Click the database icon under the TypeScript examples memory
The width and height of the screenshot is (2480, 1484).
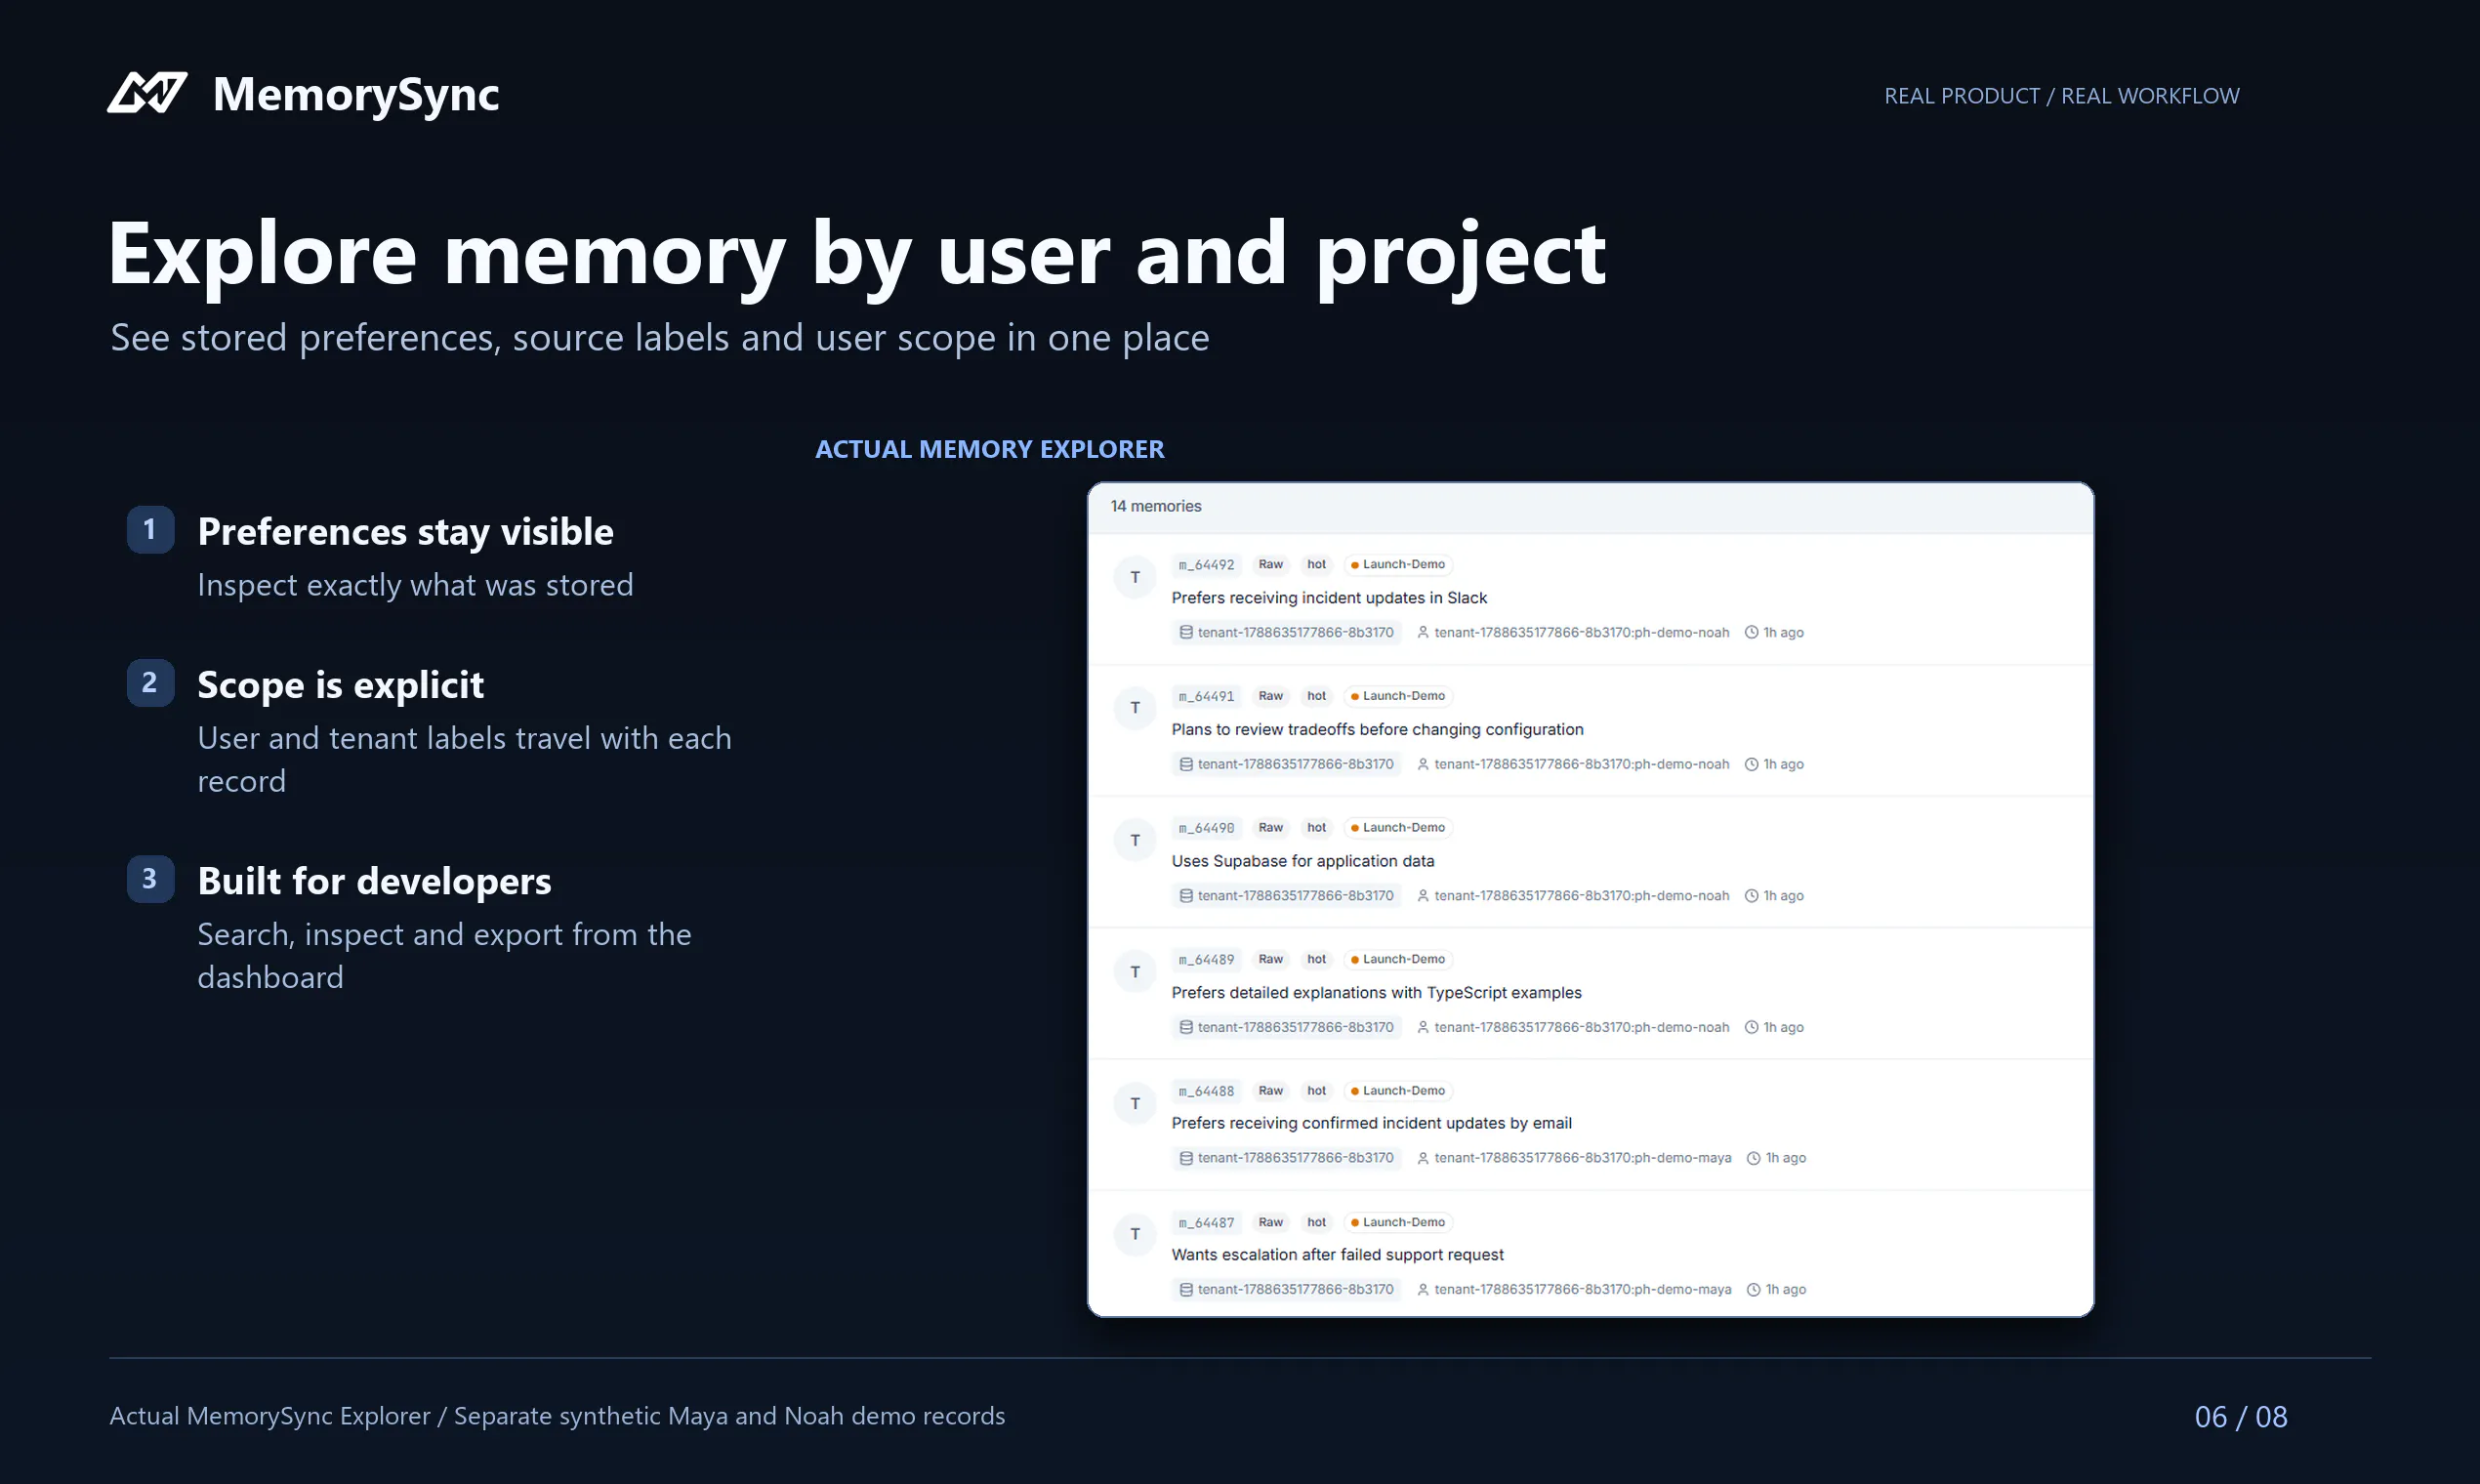1186,1027
